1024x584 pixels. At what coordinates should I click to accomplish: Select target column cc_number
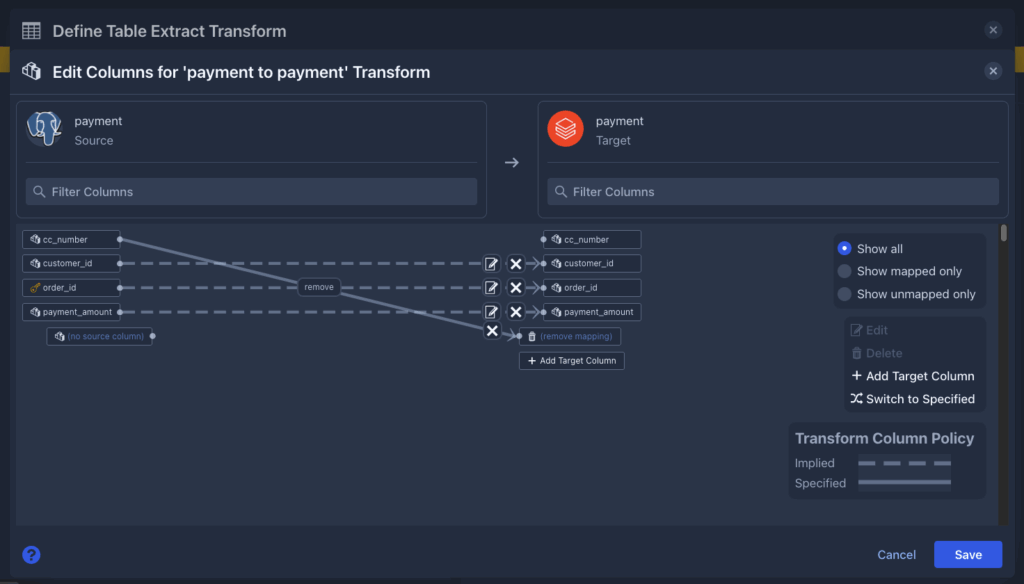pyautogui.click(x=592, y=240)
